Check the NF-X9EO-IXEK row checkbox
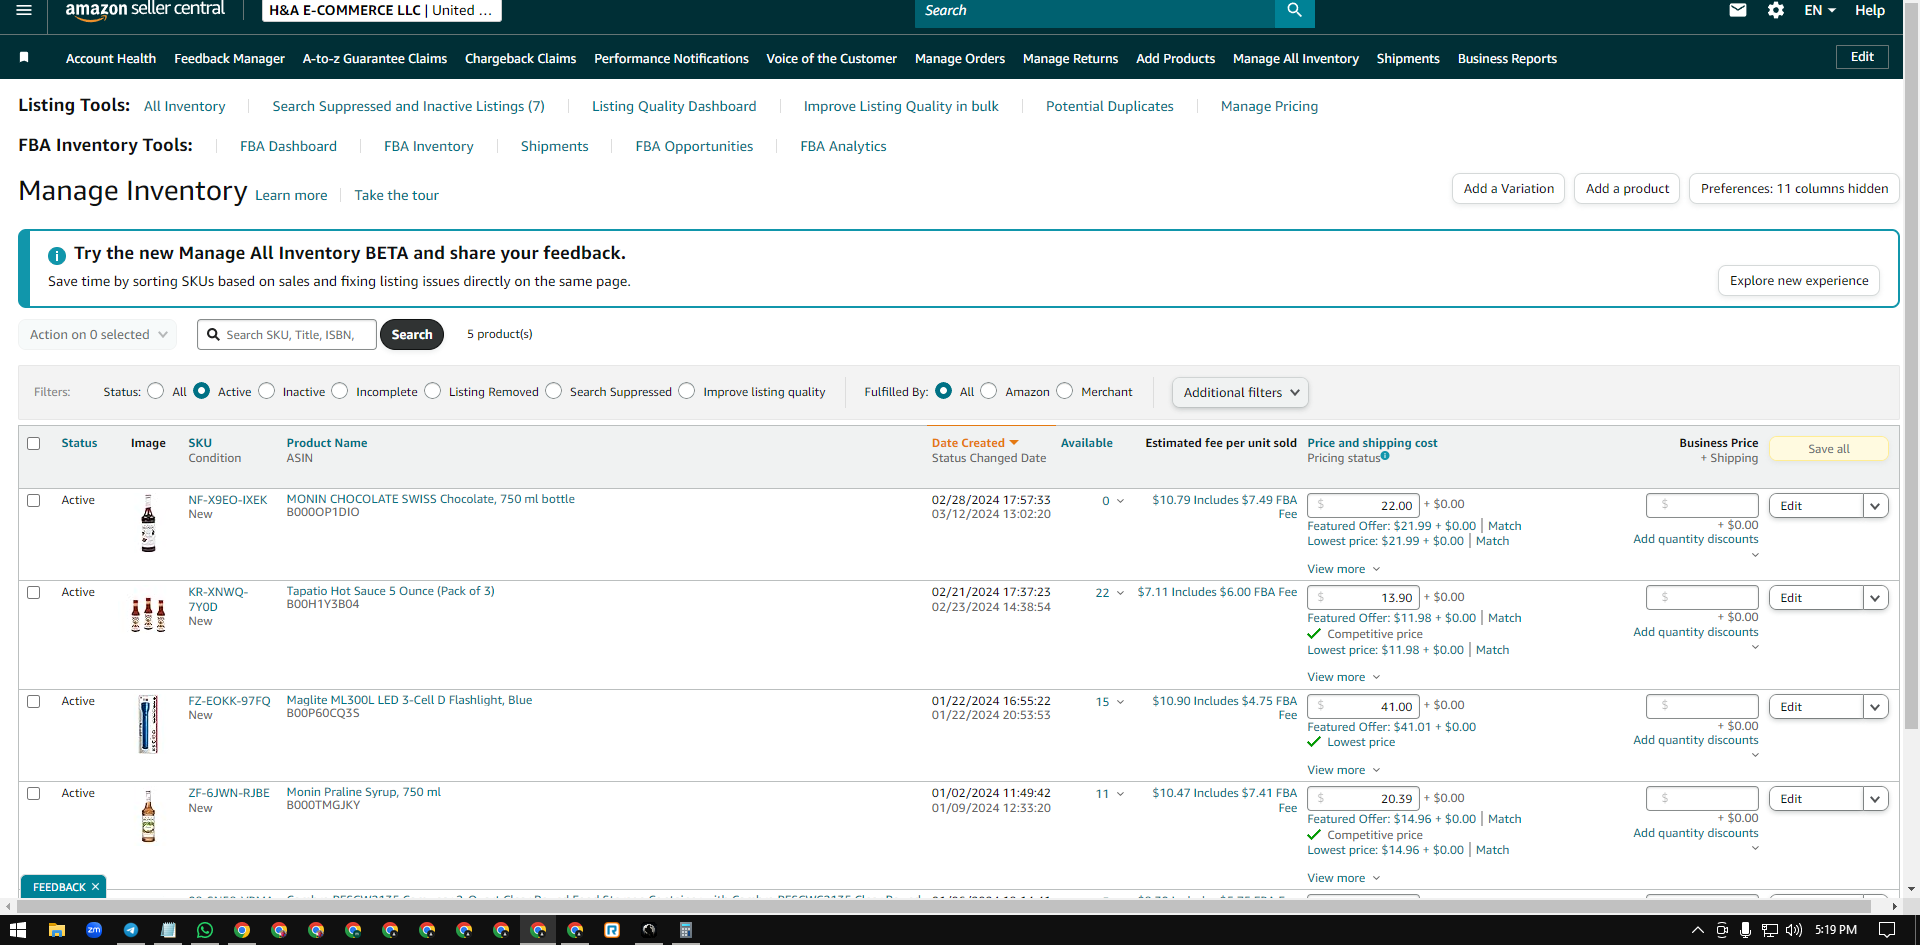This screenshot has height=945, width=1920. (34, 500)
